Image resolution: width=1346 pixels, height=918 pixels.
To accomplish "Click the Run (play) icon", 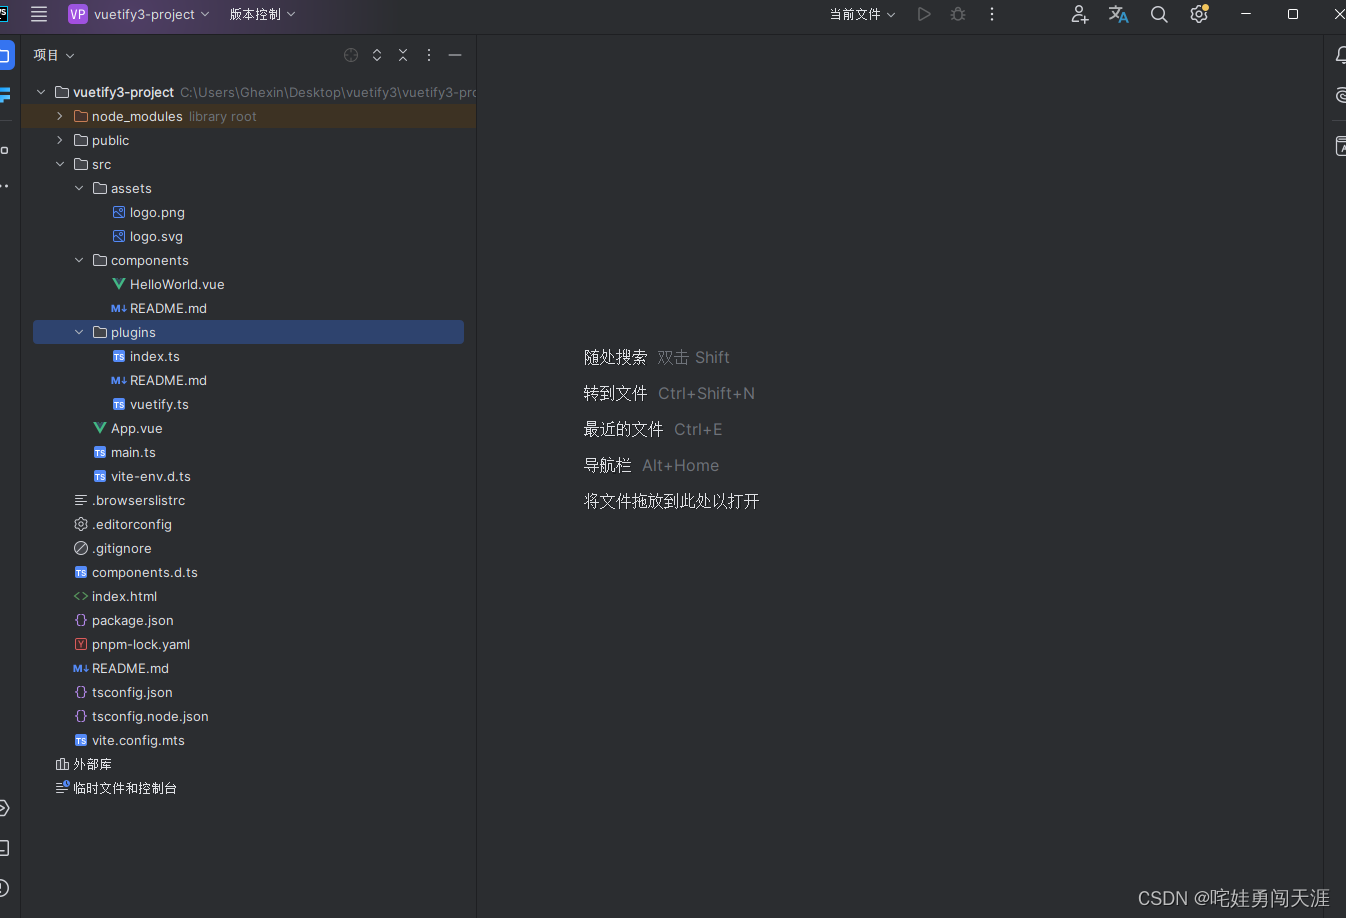I will point(924,14).
